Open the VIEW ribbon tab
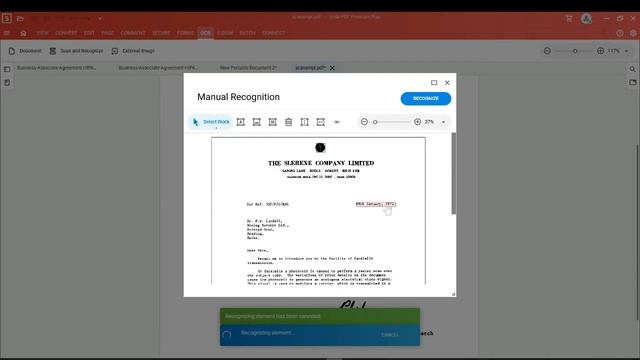Screen dimensions: 640x360 coord(42,33)
